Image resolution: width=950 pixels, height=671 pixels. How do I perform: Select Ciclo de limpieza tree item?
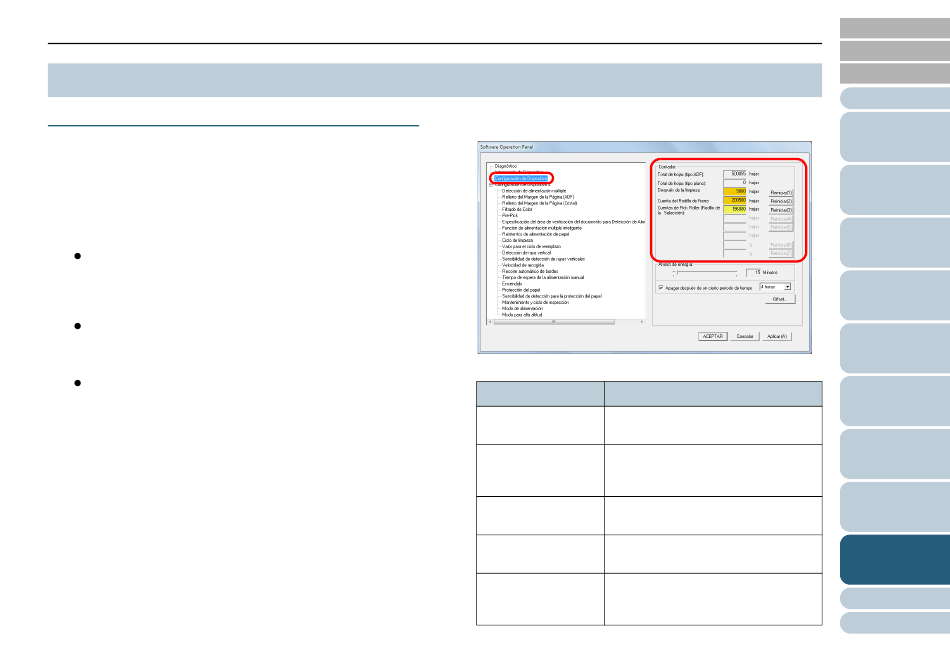pos(517,240)
